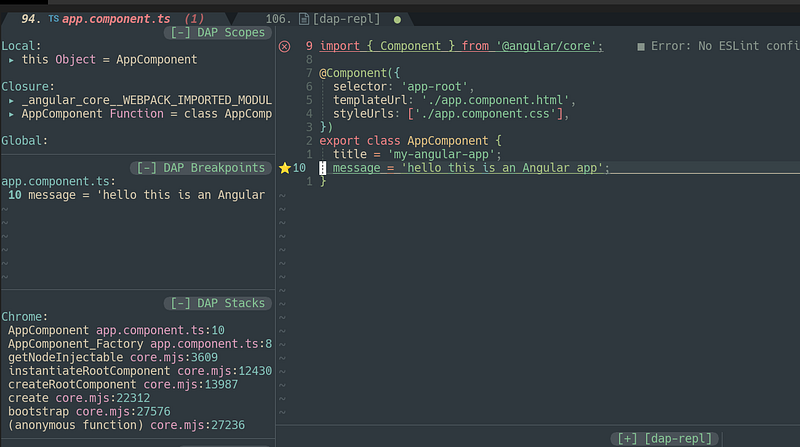Image resolution: width=800 pixels, height=447 pixels.
Task: Open stack frame getNodeInjectable core.mjs:3609
Action: pos(112,357)
